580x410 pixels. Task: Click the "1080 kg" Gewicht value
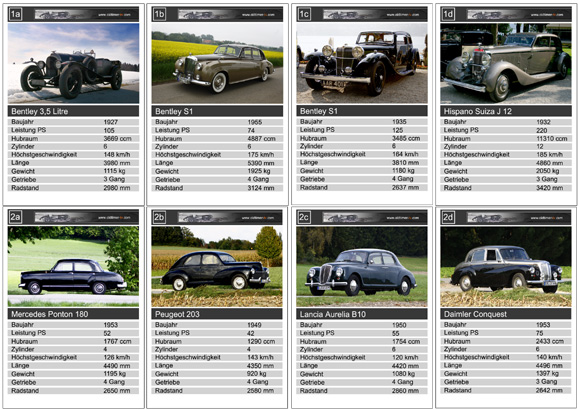(x=404, y=374)
